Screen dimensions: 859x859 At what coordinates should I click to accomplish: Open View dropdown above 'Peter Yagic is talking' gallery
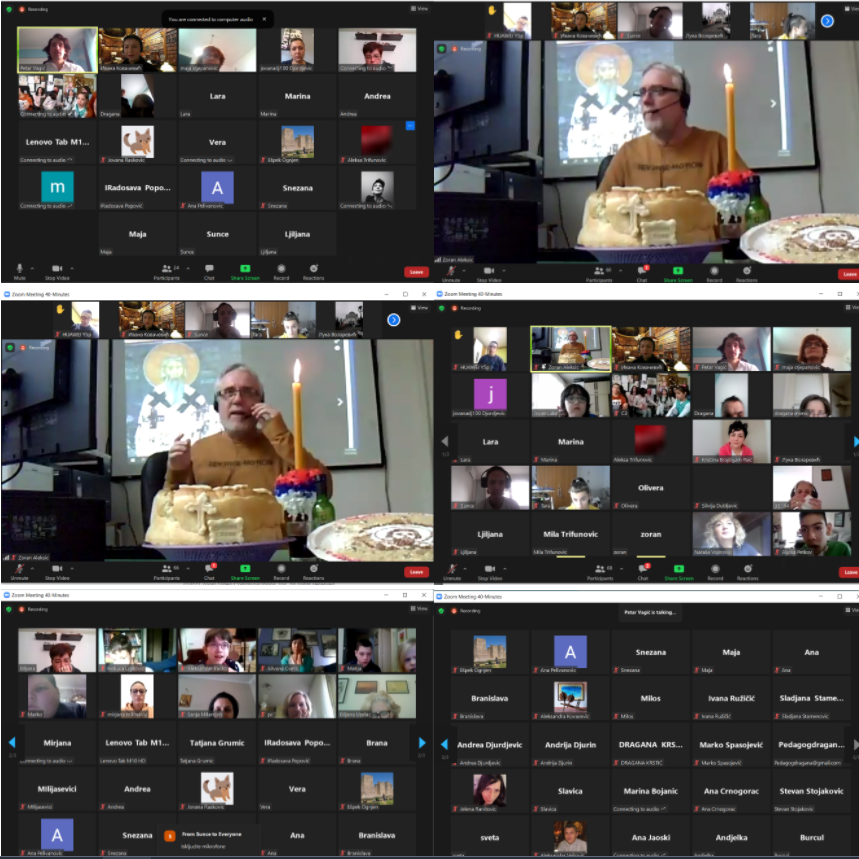(x=850, y=608)
